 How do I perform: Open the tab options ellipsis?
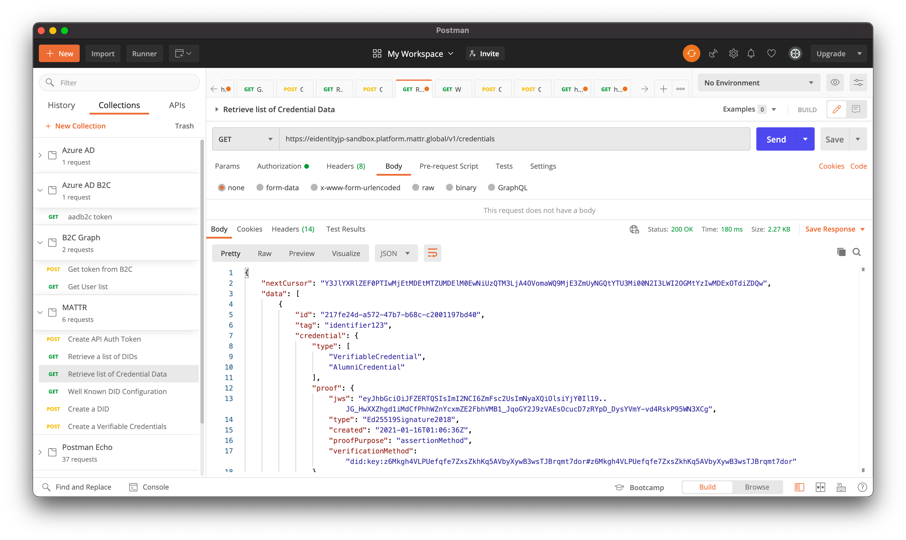(x=681, y=89)
